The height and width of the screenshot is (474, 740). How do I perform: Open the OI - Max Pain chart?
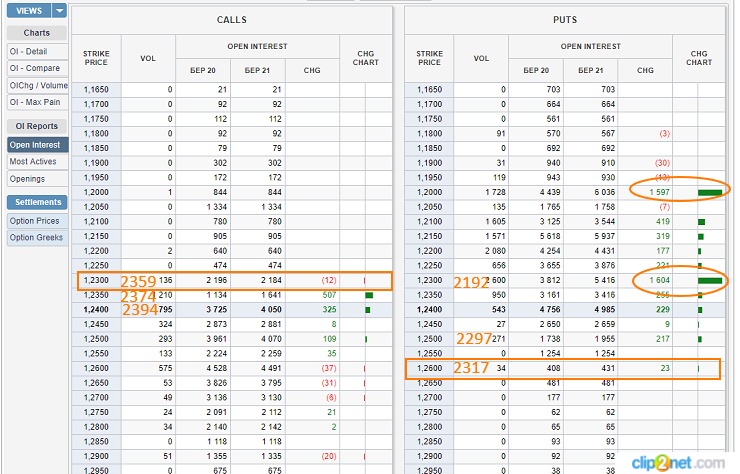(x=38, y=102)
